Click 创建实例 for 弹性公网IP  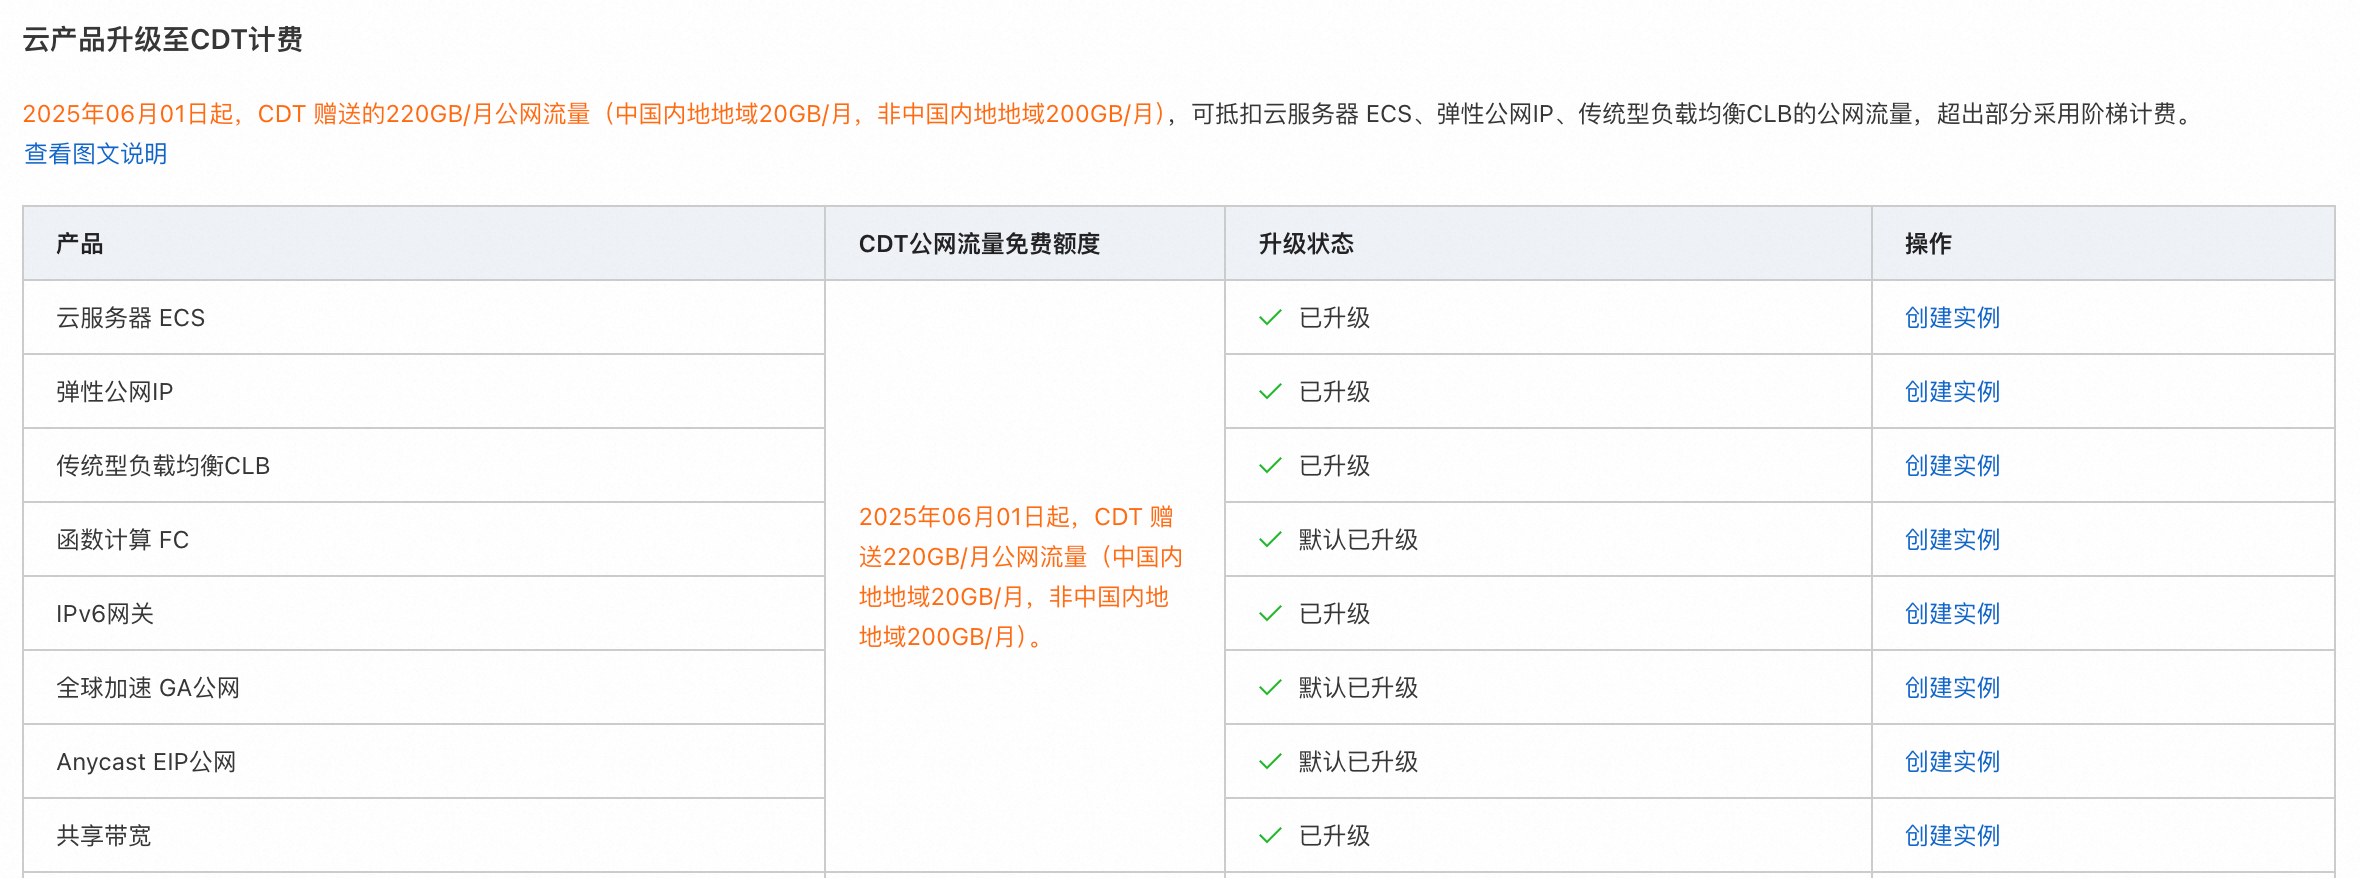coord(1951,392)
